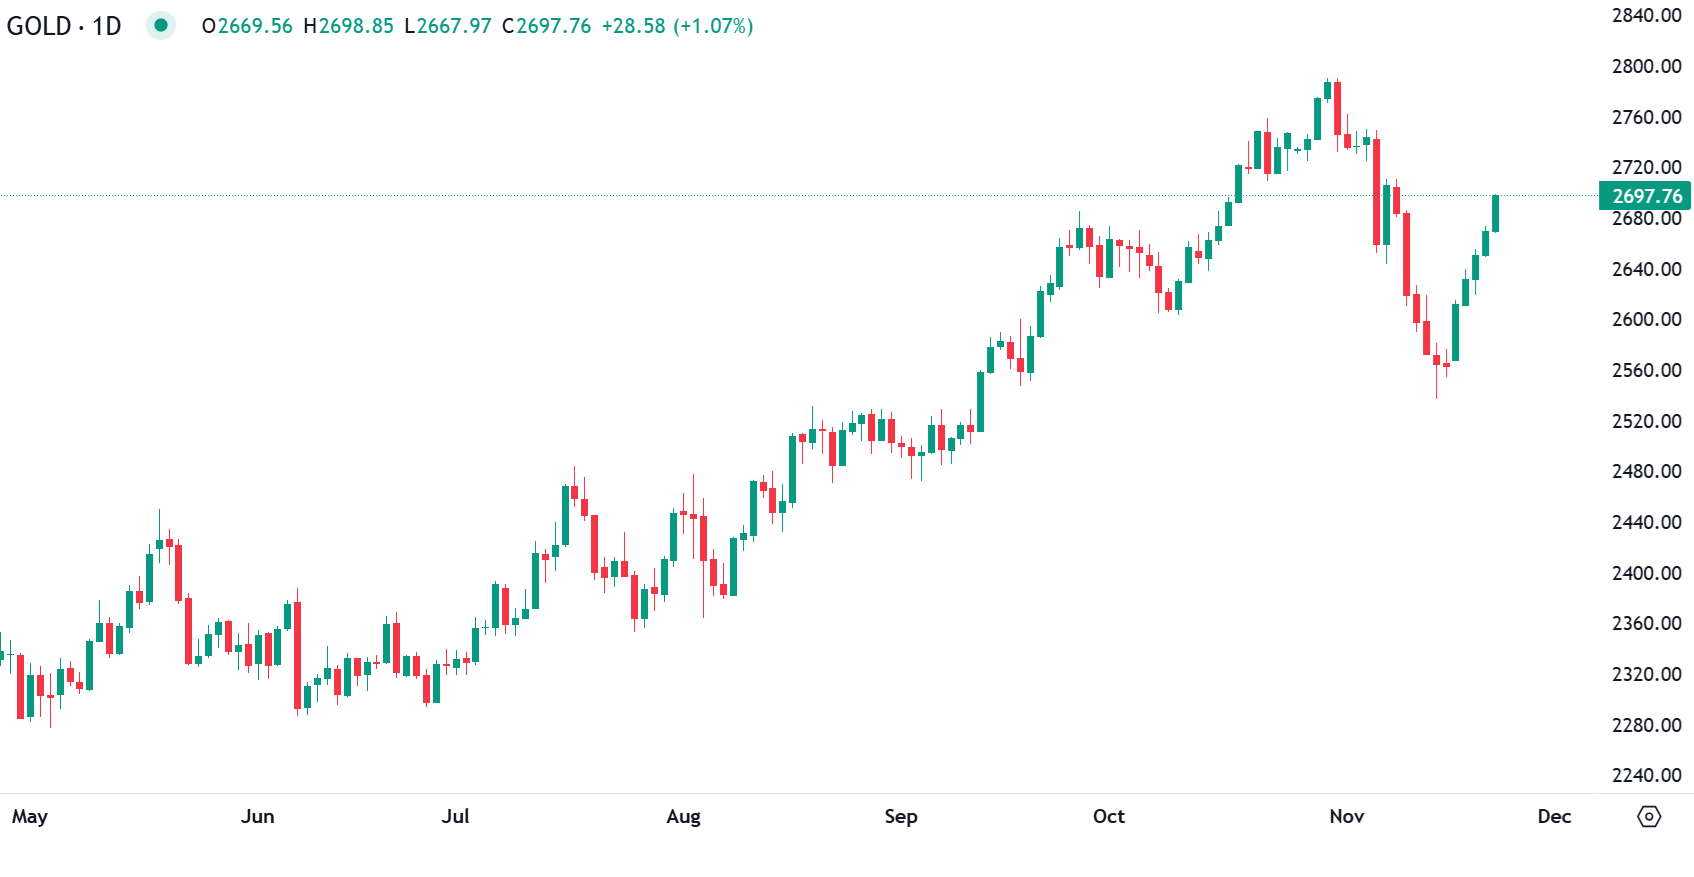Click the green market status dot icon
The width and height of the screenshot is (1694, 877).
(160, 25)
